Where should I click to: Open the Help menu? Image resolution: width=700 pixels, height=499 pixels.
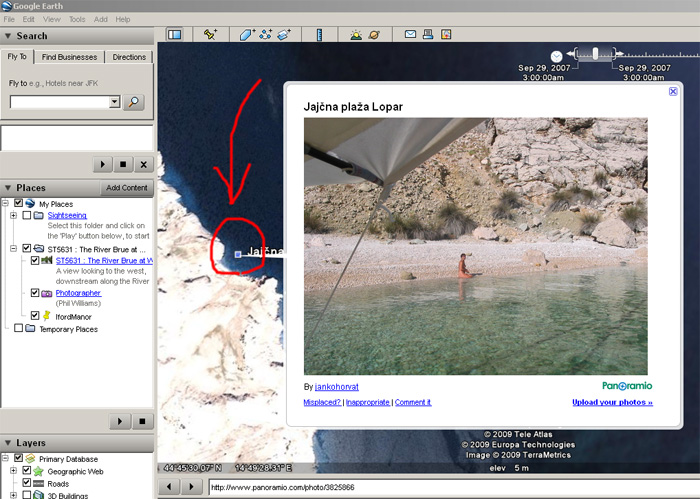[x=123, y=19]
